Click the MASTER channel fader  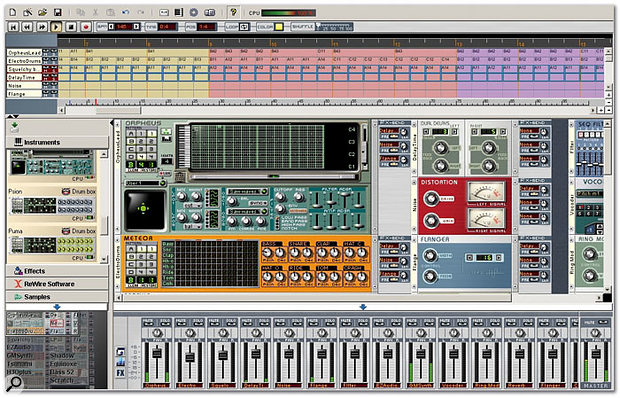coord(595,353)
